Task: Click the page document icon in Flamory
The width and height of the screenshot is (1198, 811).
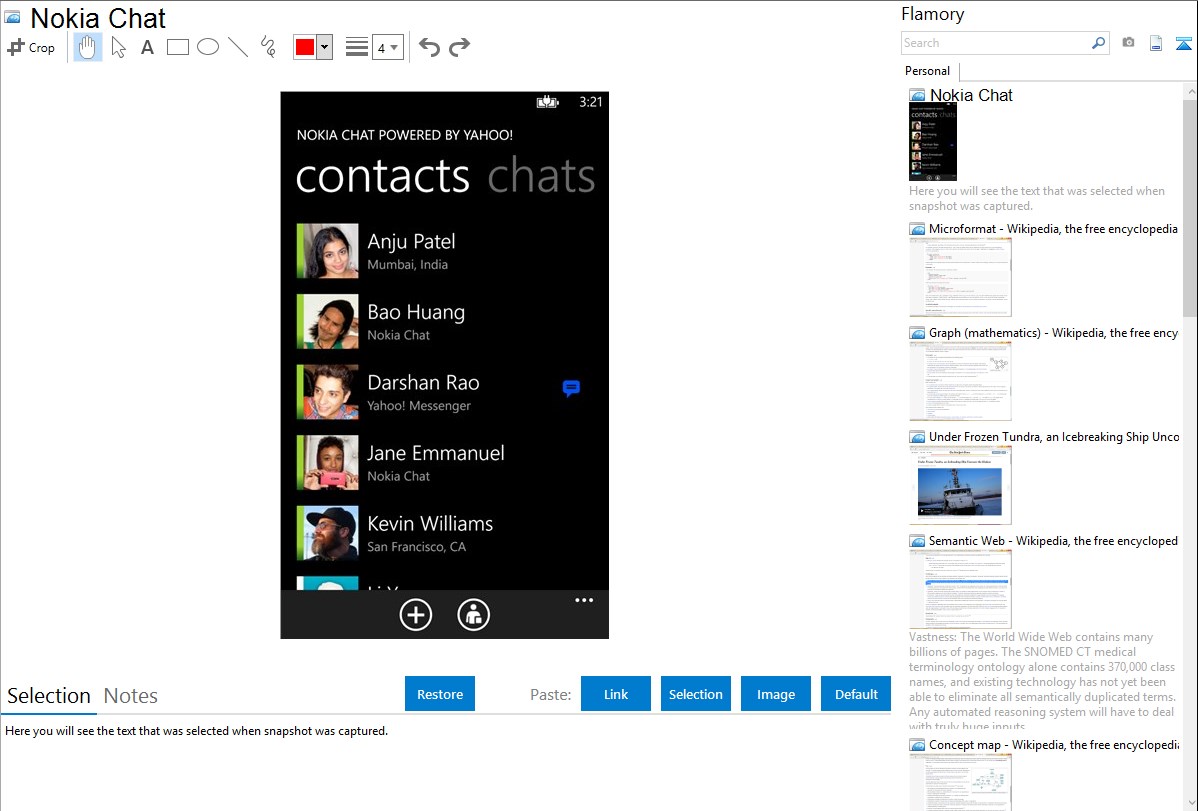Action: click(1156, 43)
